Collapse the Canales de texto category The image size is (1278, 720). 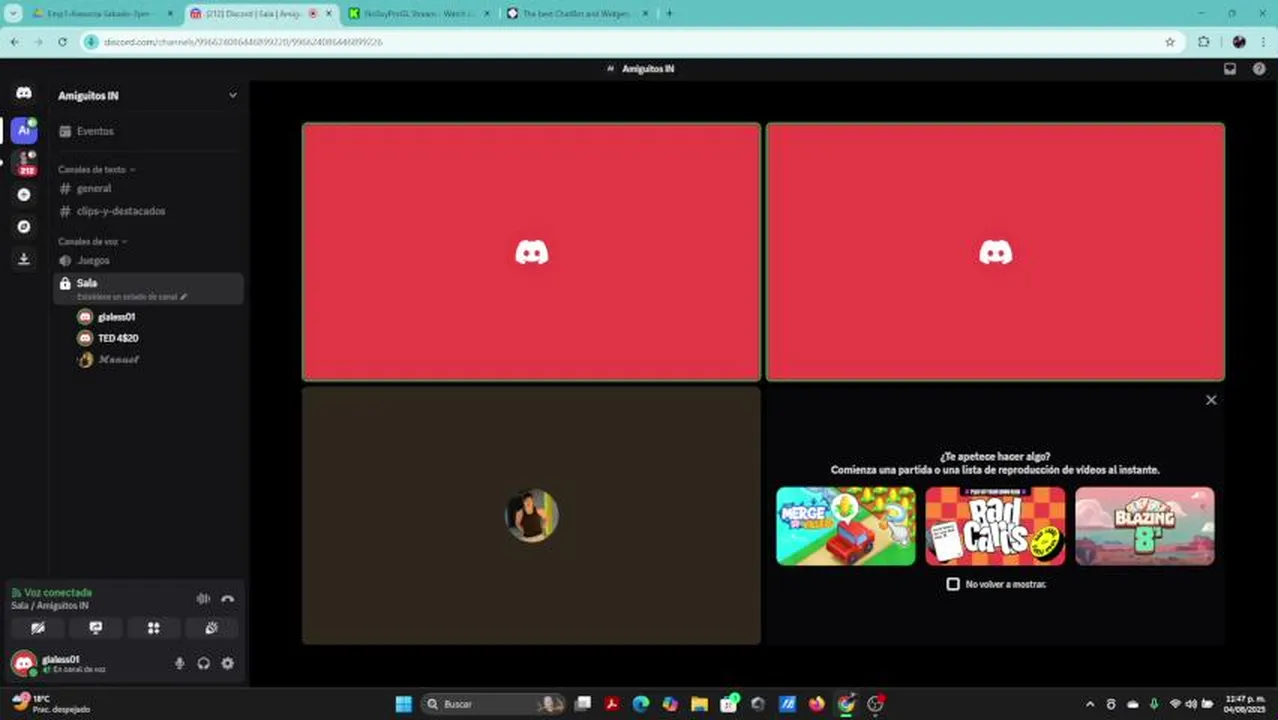point(96,169)
